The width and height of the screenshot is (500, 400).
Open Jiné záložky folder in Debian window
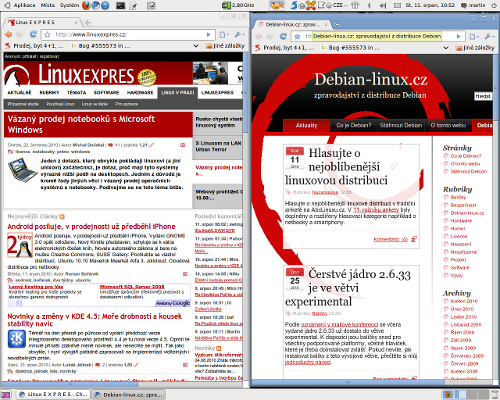(475, 48)
